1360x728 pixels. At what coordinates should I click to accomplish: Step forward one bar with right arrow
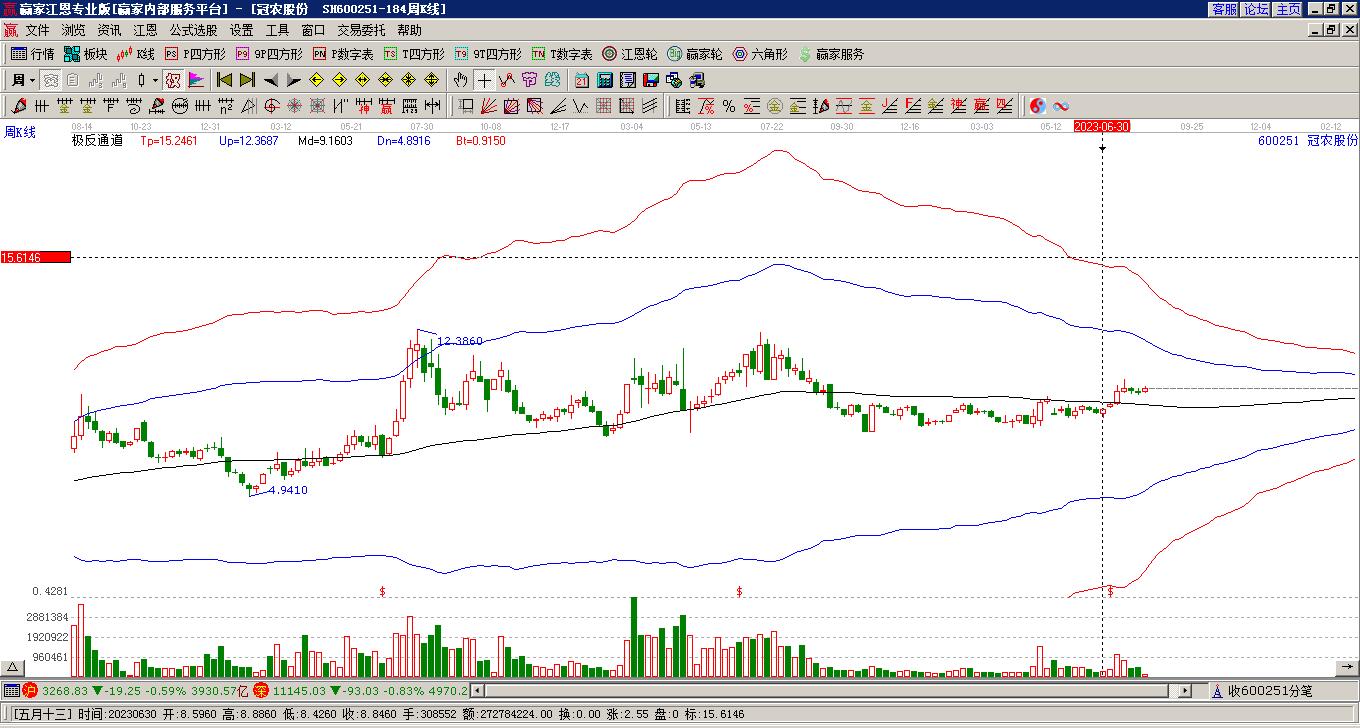pyautogui.click(x=293, y=80)
